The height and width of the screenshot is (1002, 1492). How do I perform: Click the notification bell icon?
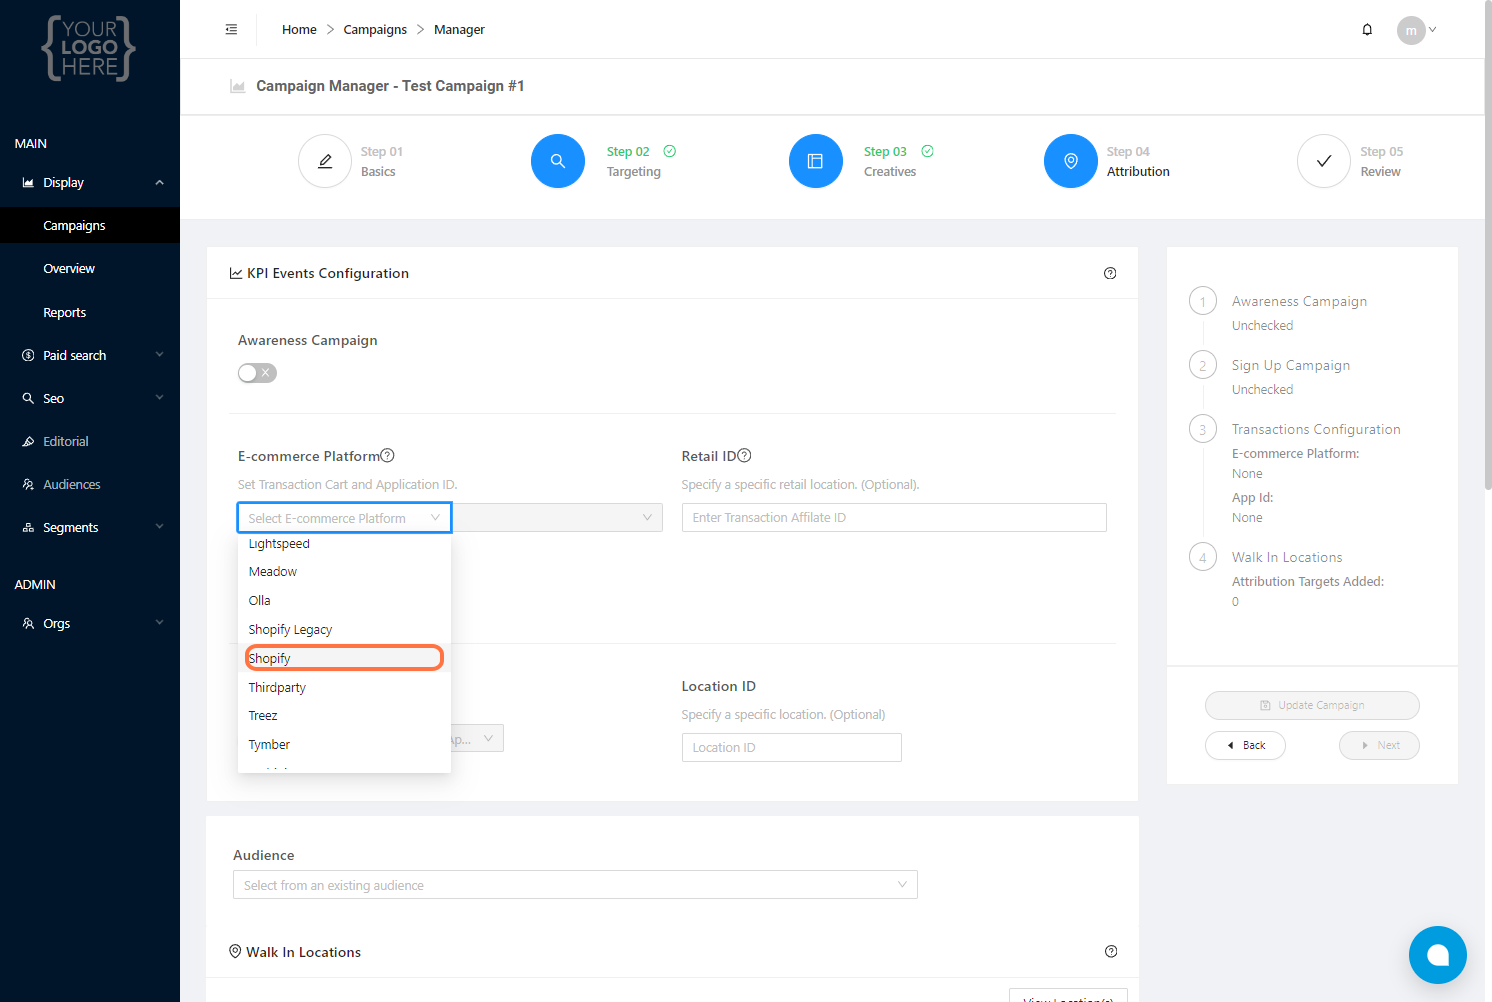[1367, 30]
